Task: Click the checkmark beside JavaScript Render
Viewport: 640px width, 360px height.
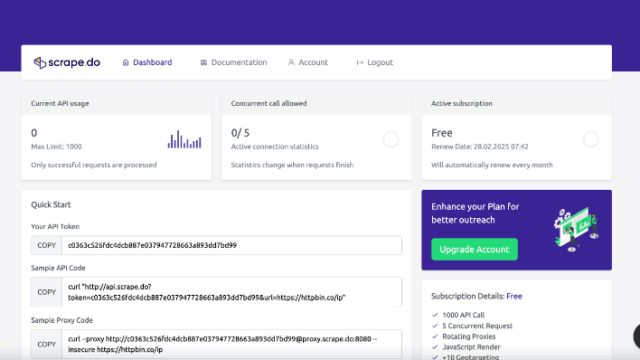Action: (435, 347)
